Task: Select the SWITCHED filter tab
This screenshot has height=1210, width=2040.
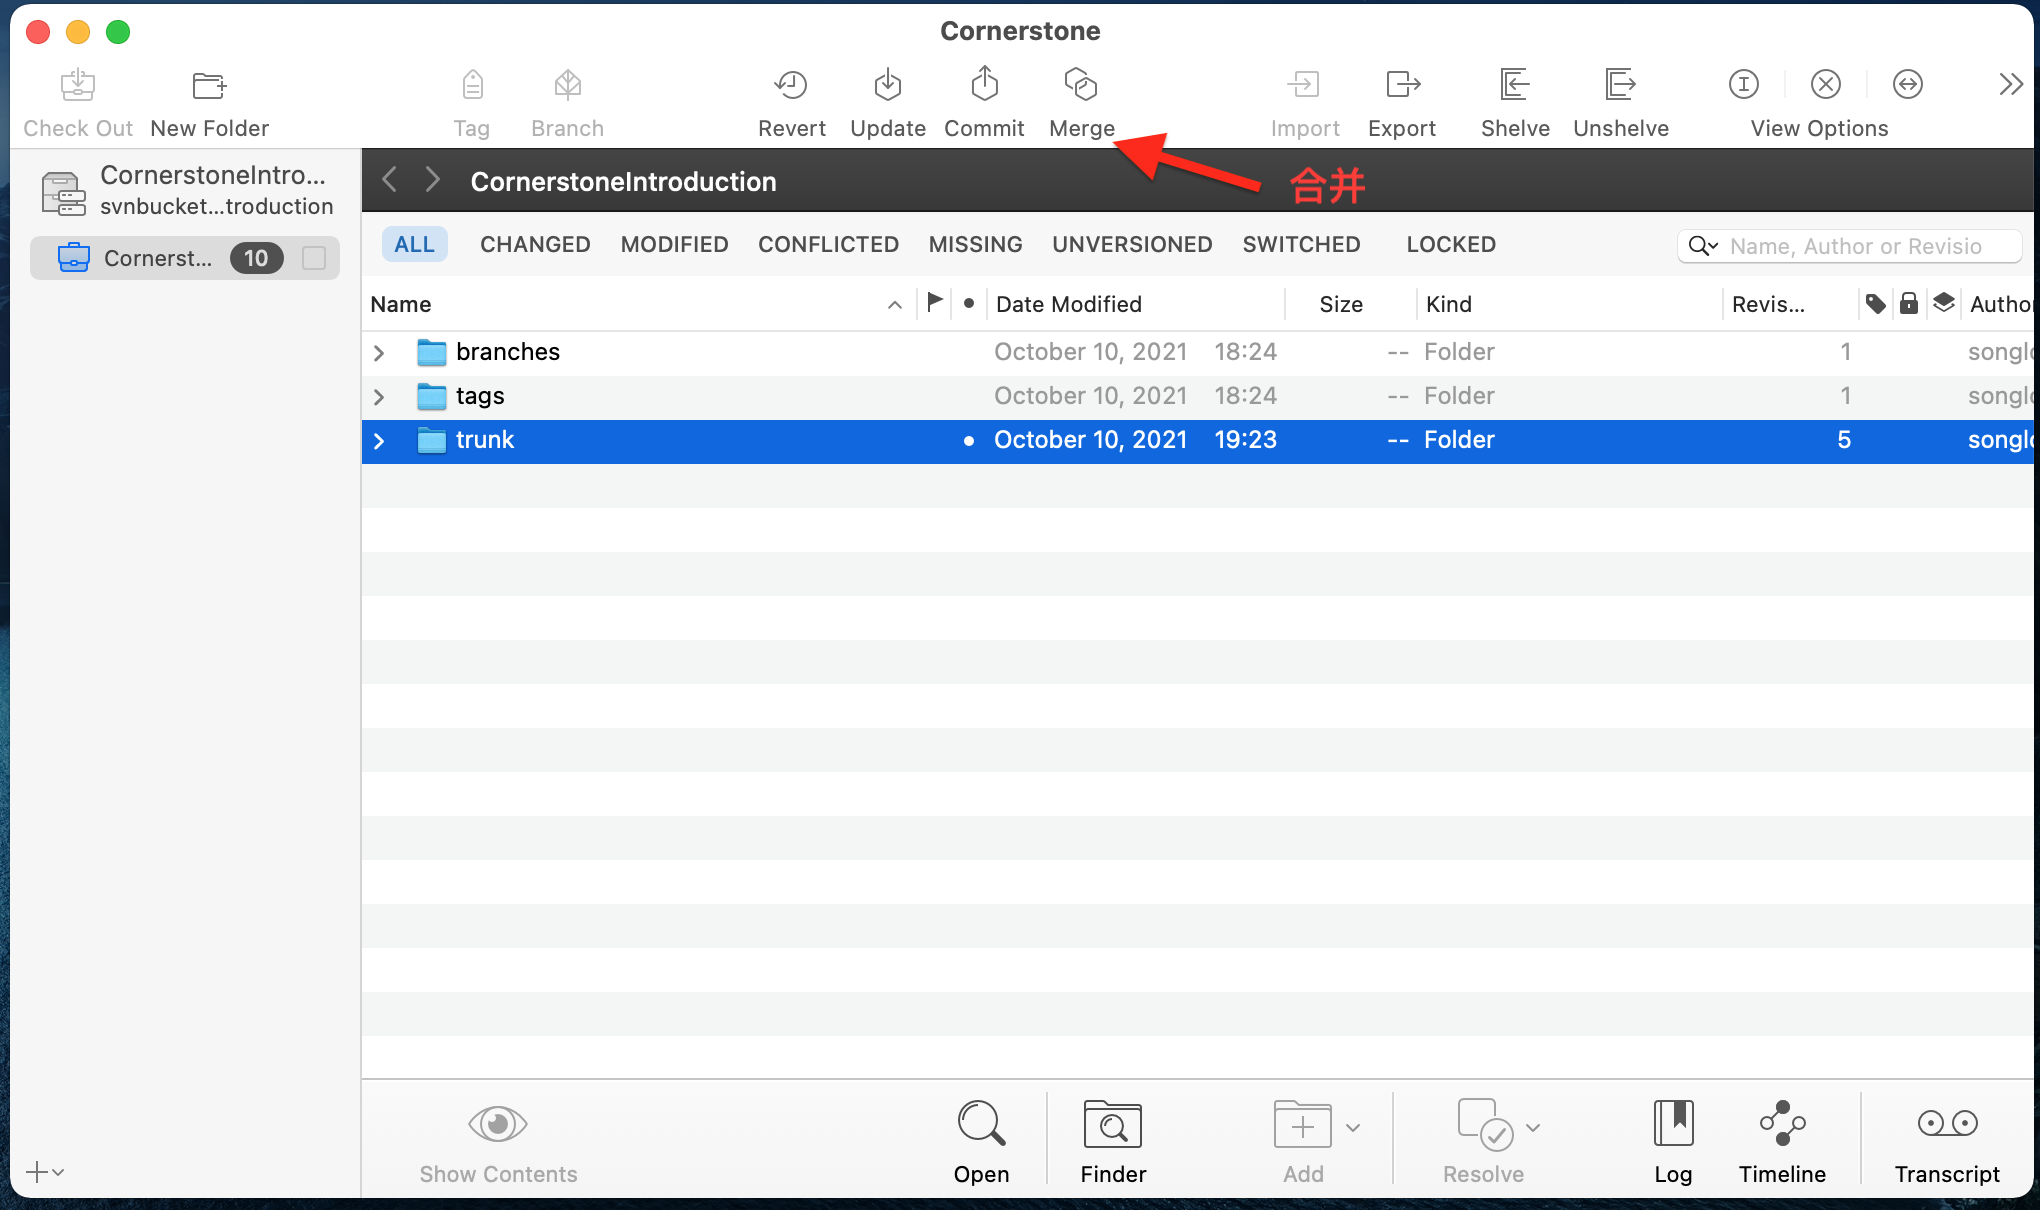Action: pos(1301,245)
